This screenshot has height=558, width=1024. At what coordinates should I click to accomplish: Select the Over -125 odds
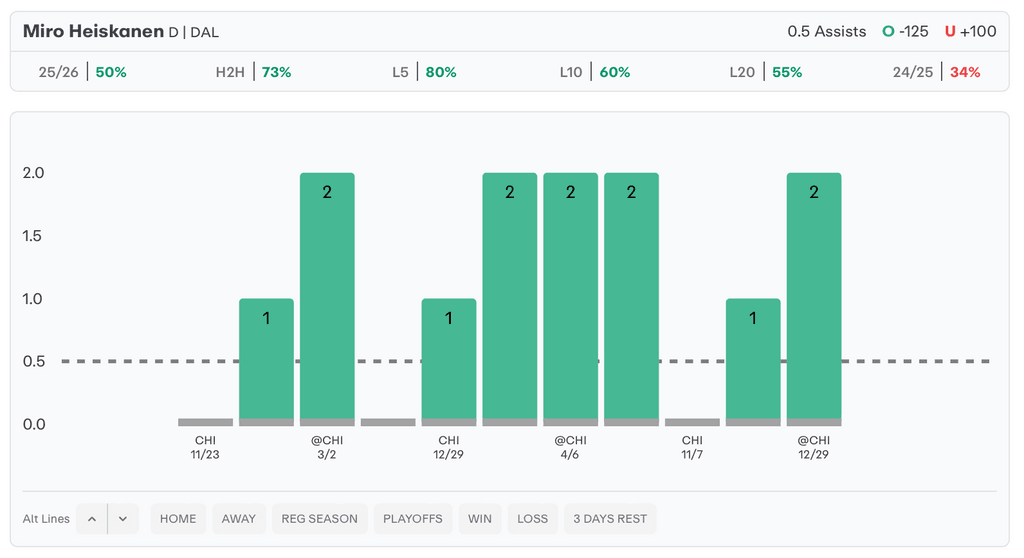pyautogui.click(x=905, y=31)
